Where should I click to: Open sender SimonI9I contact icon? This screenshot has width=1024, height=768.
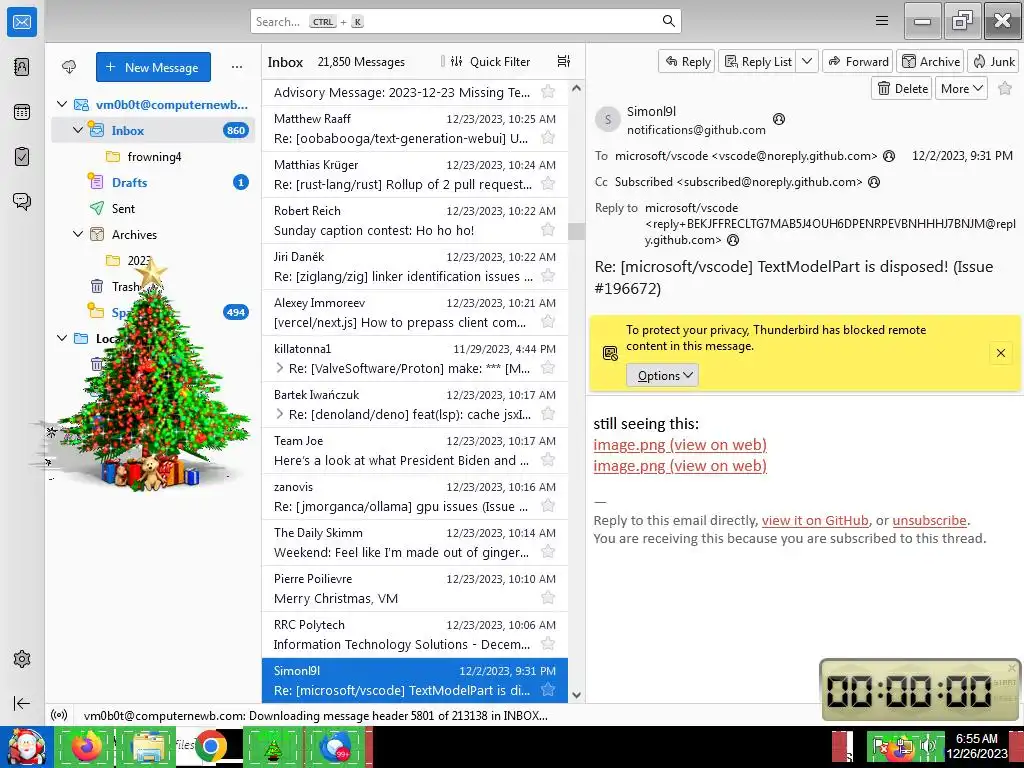pos(778,119)
